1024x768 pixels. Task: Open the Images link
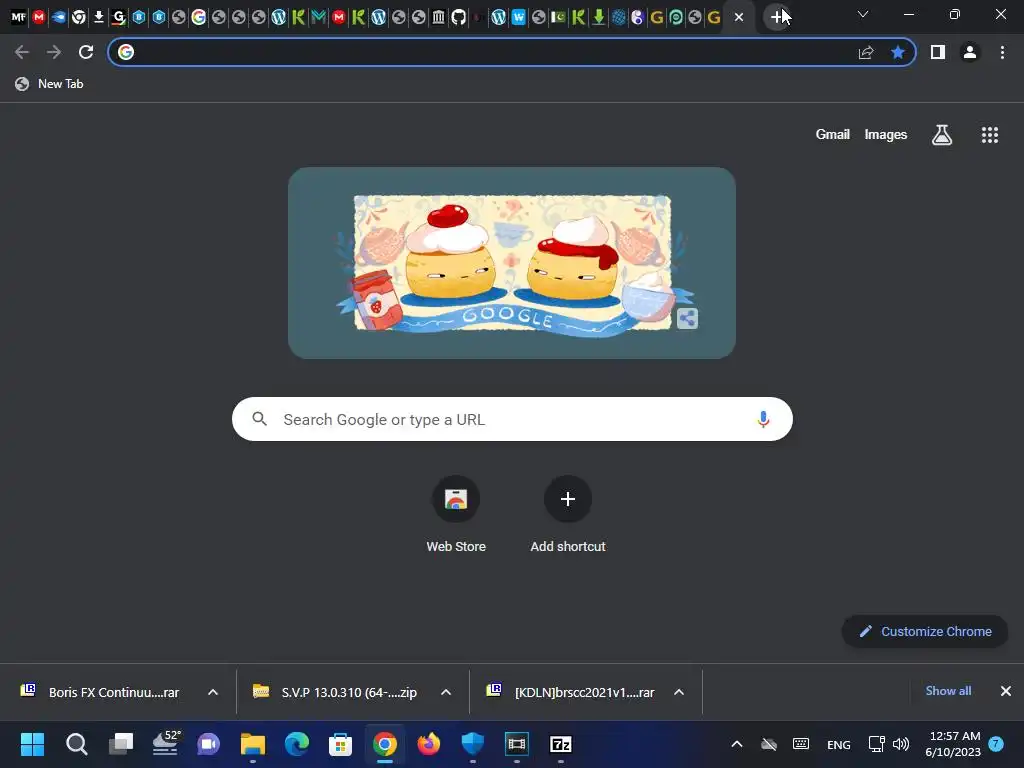coord(886,135)
